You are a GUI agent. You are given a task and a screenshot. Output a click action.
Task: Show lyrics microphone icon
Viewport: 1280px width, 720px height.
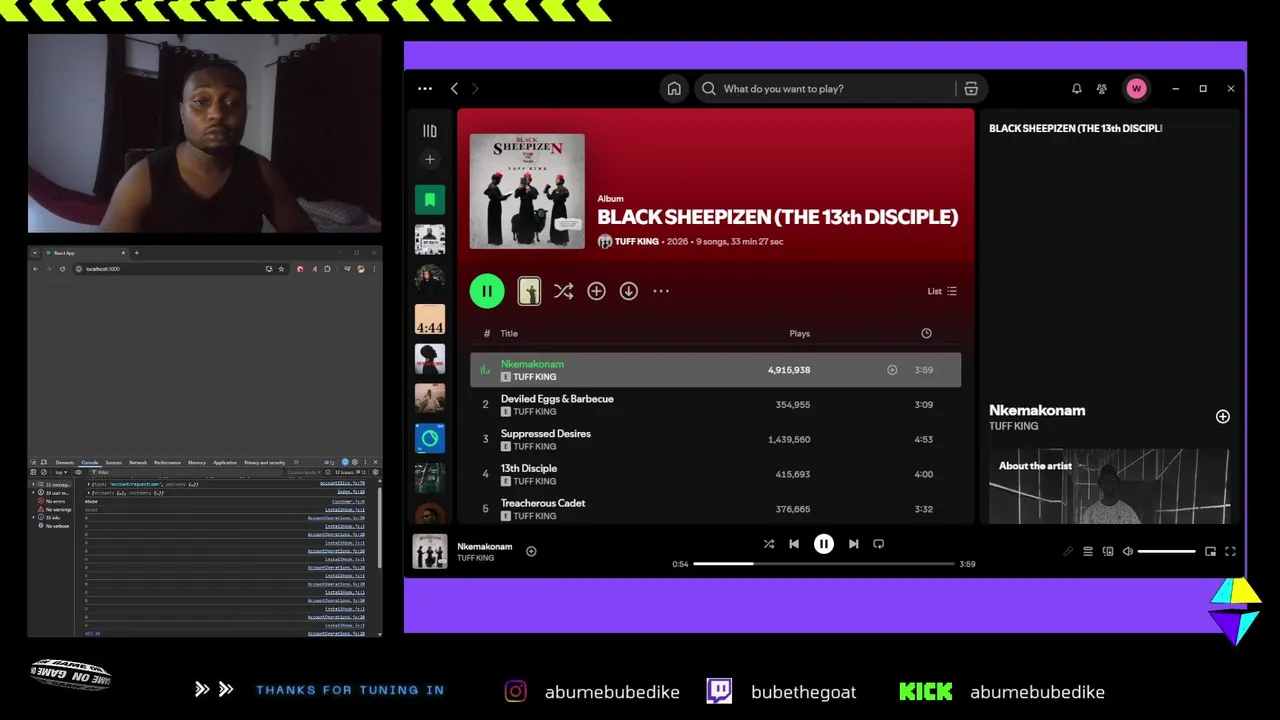tap(1067, 551)
